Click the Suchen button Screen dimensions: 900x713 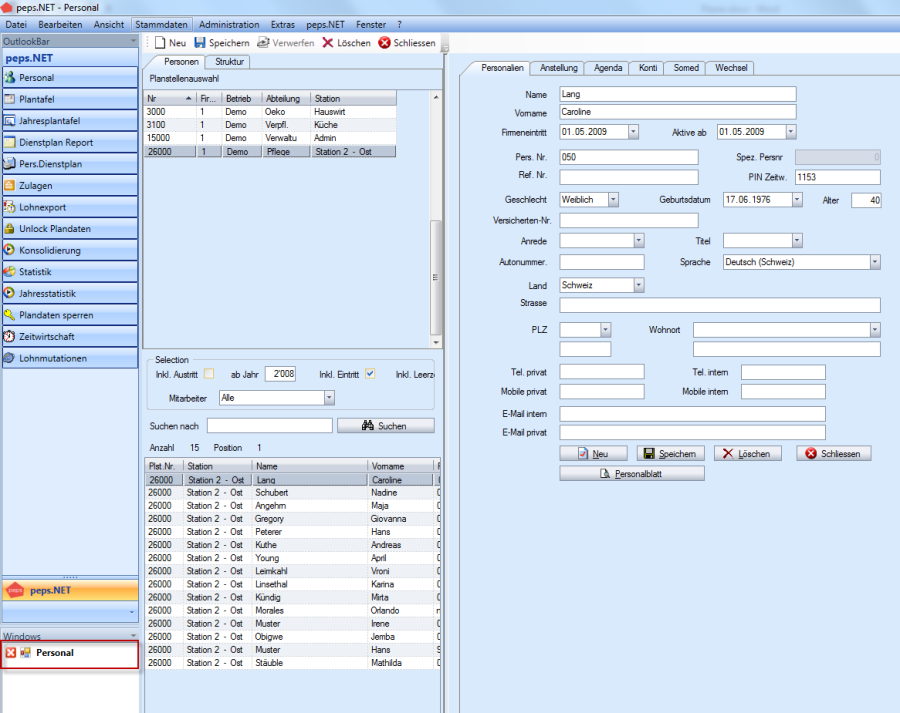(385, 426)
